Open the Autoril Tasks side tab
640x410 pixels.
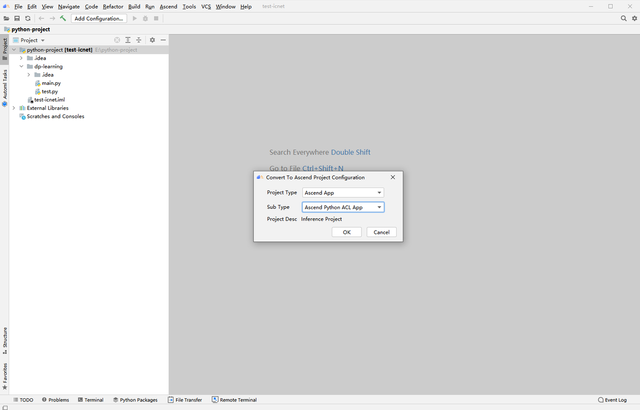click(x=4, y=87)
